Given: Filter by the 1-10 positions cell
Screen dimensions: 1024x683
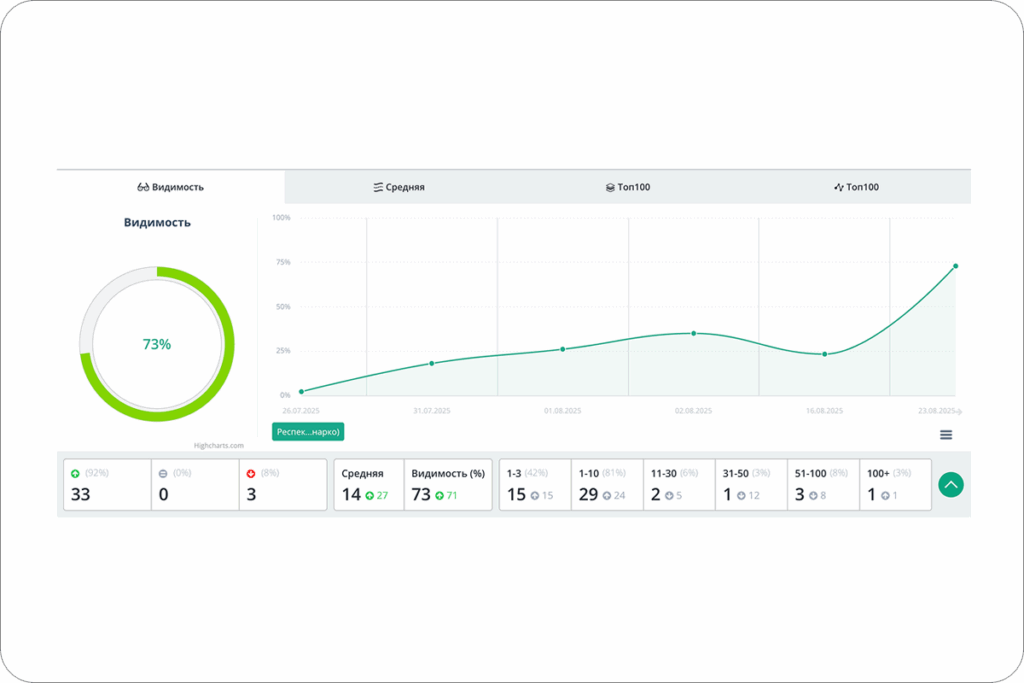Looking at the screenshot, I should 607,484.
